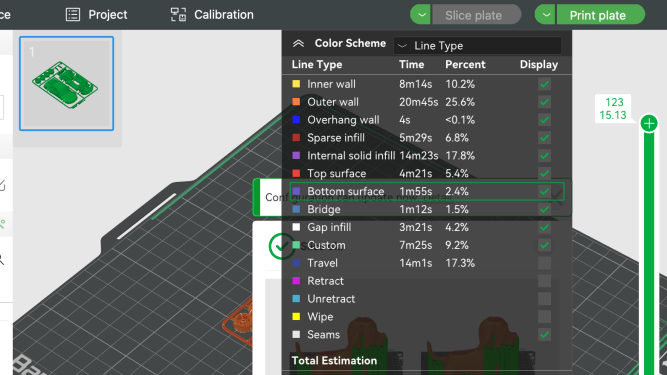Click the Time column header
This screenshot has width=667, height=375.
tap(411, 65)
